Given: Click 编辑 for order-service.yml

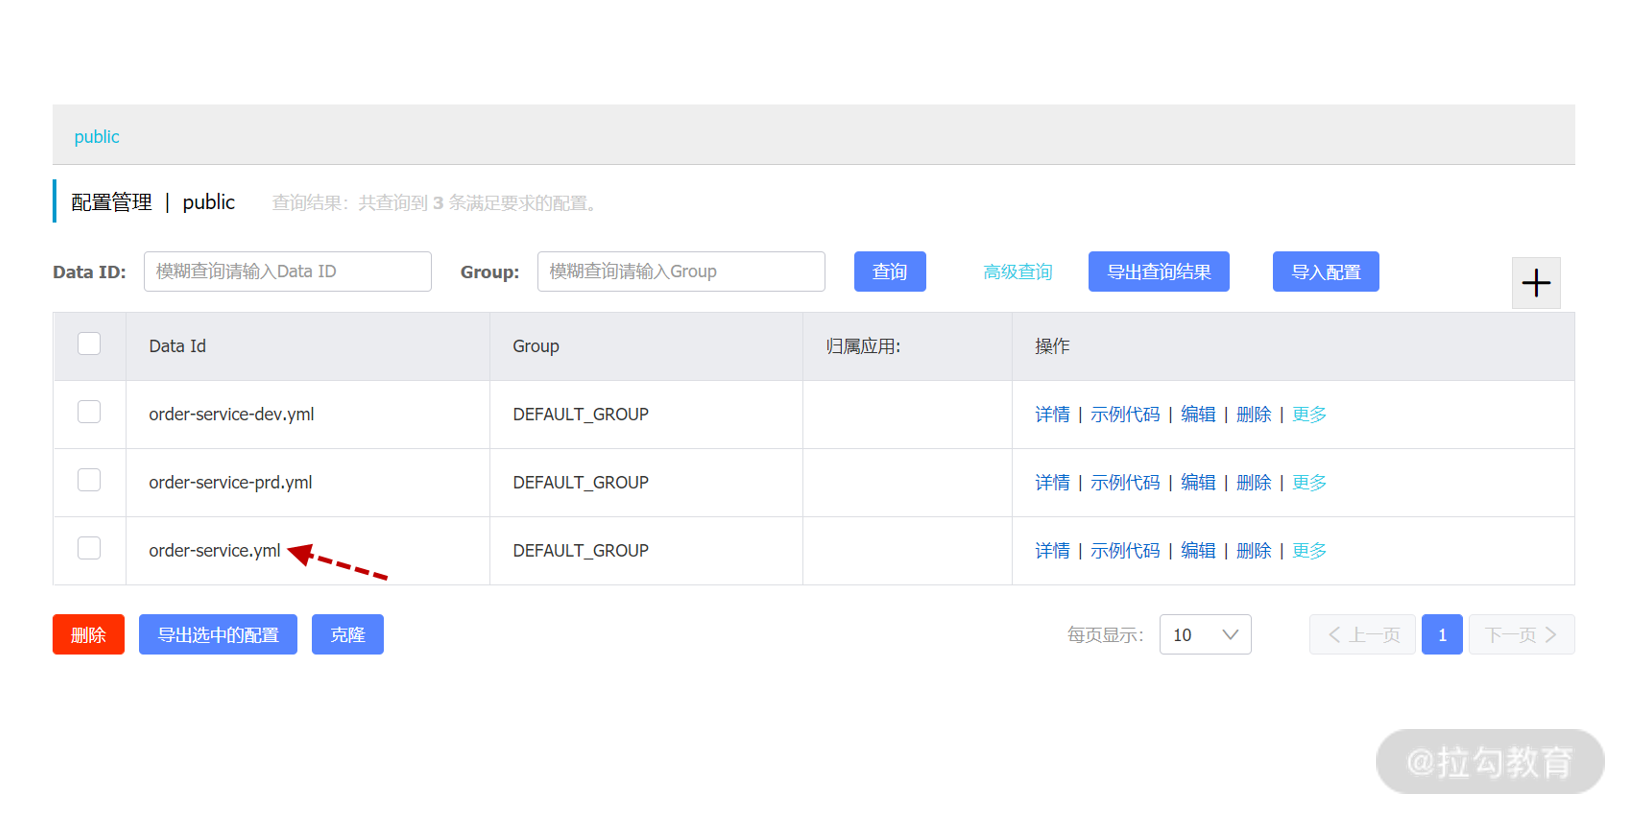Looking at the screenshot, I should pos(1198,550).
